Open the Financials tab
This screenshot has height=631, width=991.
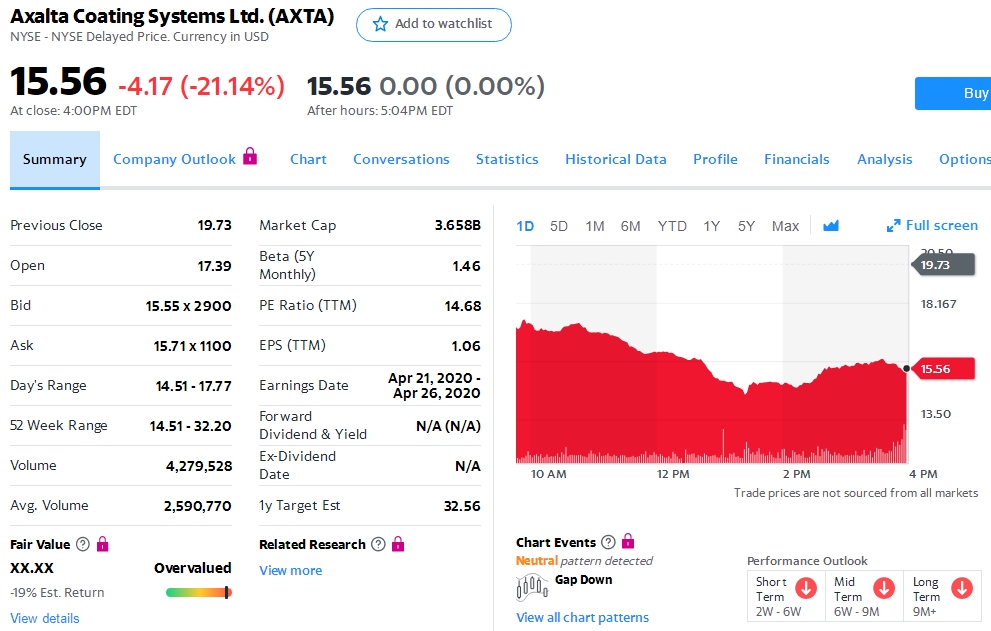[796, 159]
